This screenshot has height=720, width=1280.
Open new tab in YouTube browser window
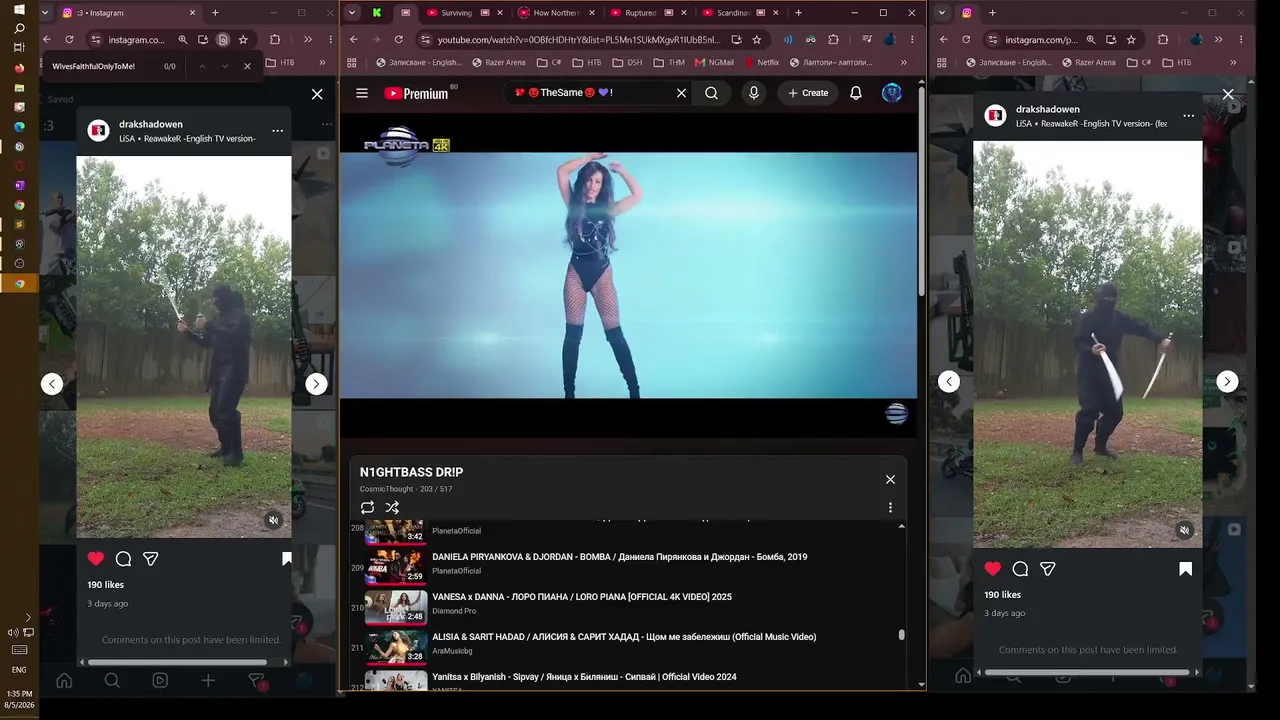pos(798,13)
